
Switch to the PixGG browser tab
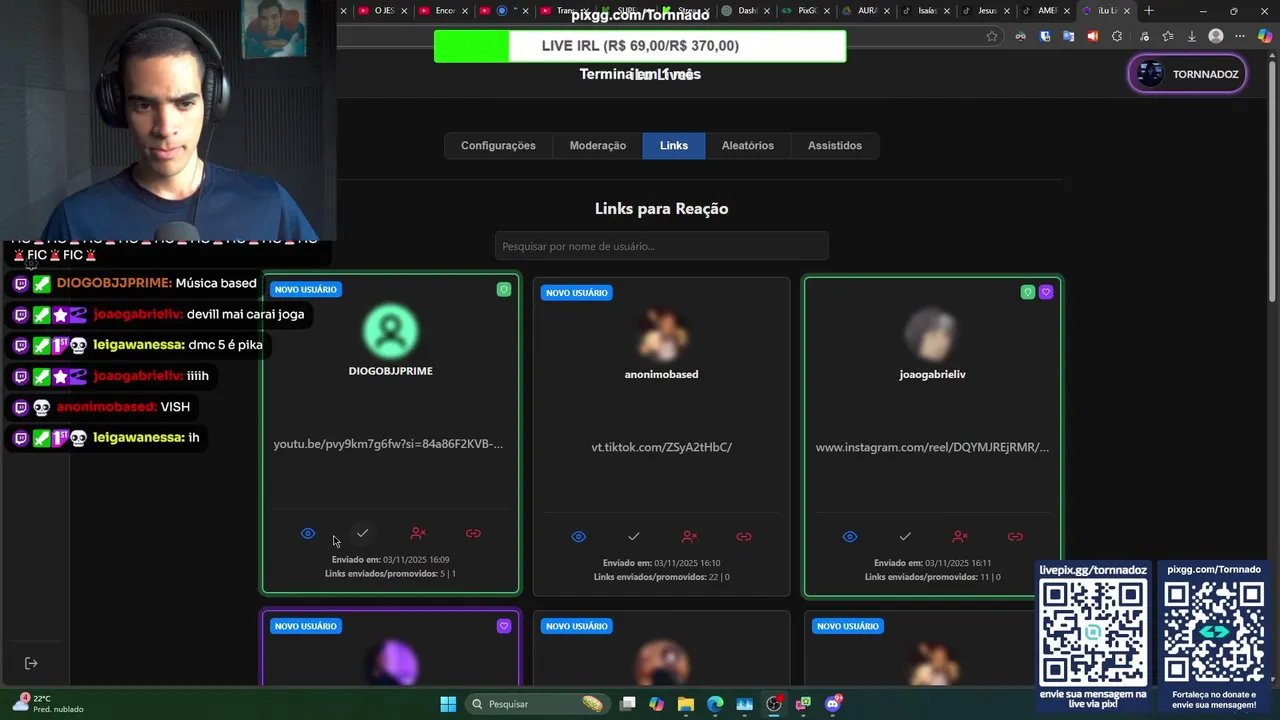coord(804,11)
